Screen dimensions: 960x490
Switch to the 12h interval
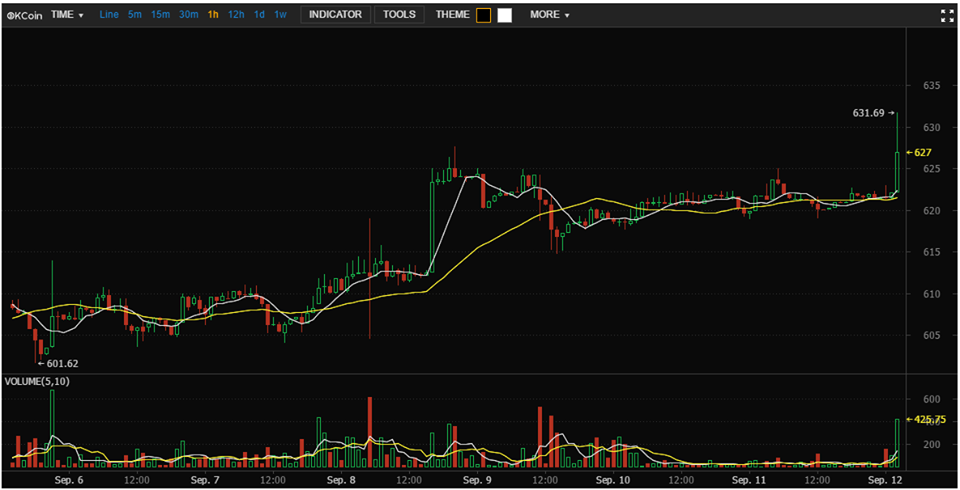(236, 15)
